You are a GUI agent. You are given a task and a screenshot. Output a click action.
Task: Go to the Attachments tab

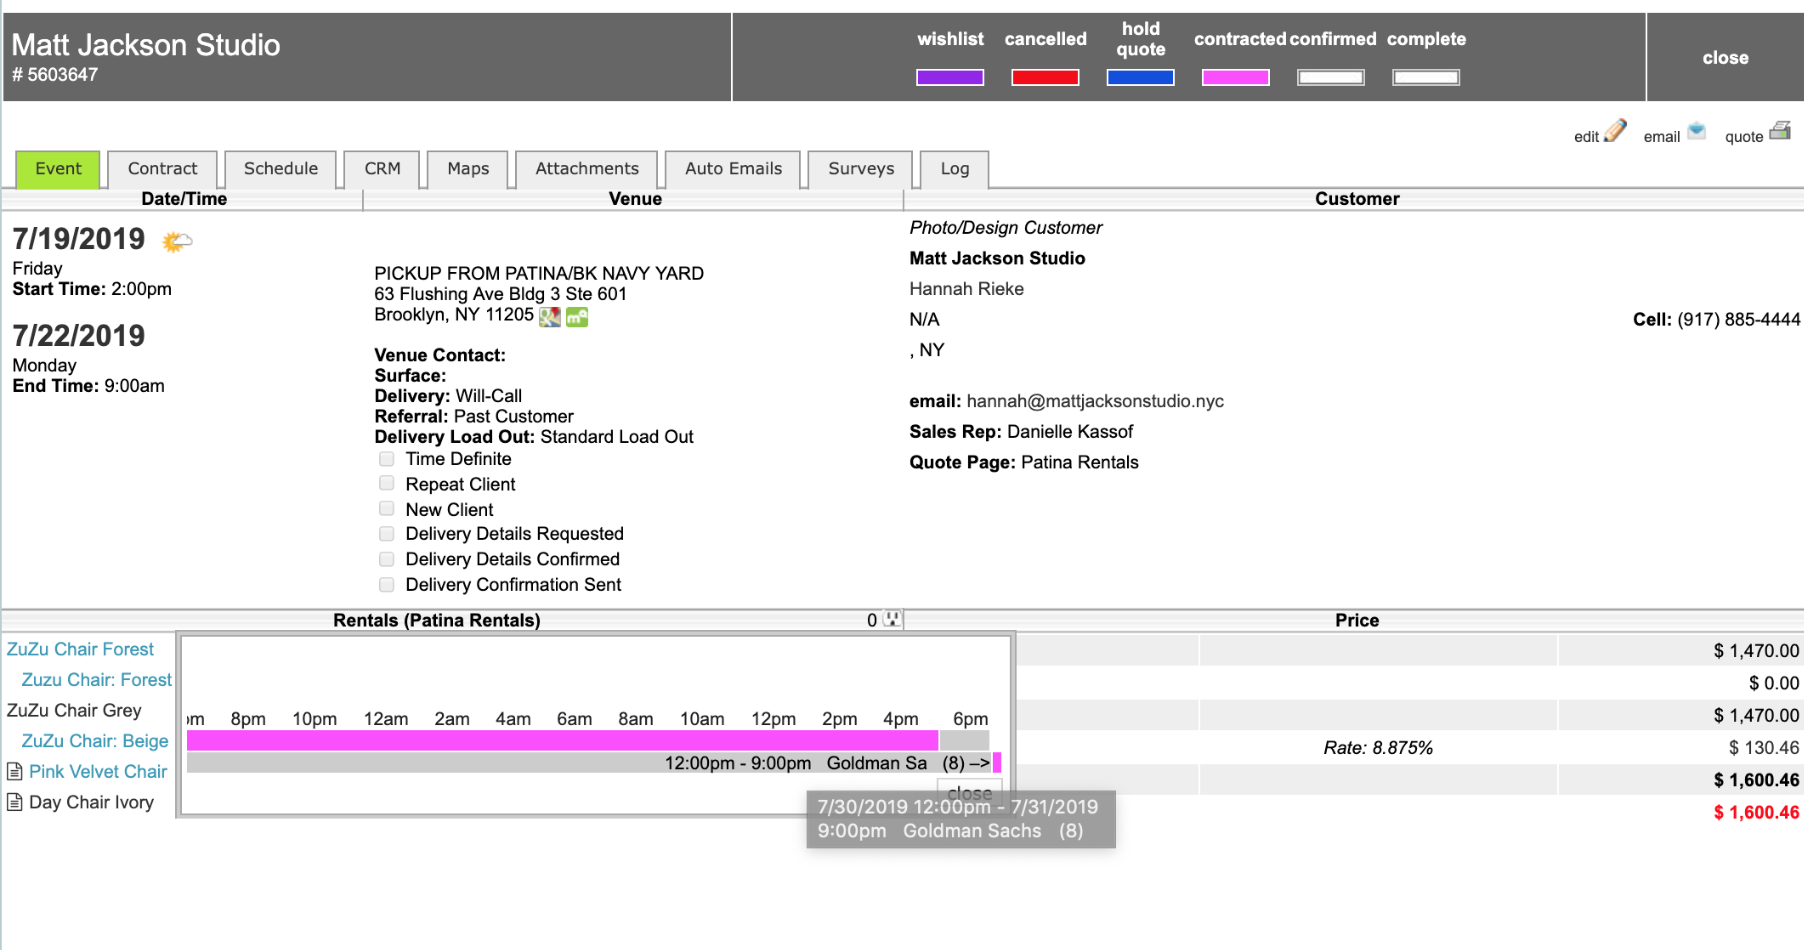click(586, 169)
